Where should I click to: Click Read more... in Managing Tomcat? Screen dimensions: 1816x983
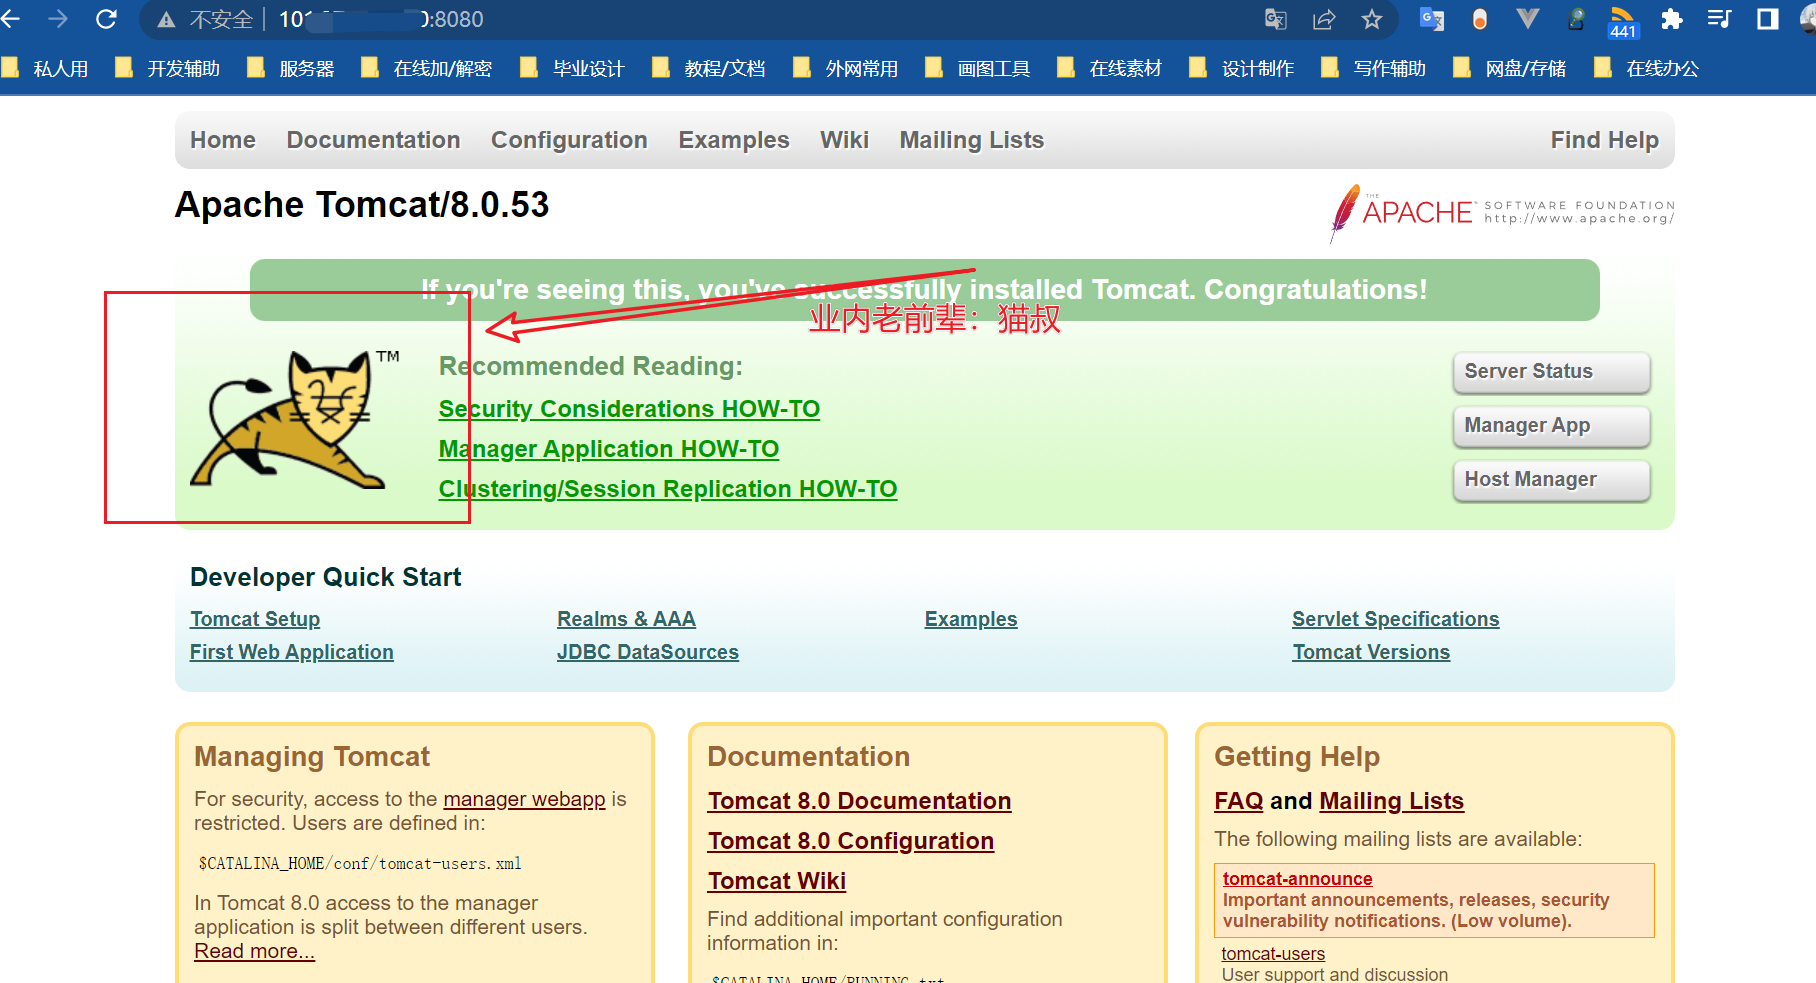(x=254, y=951)
